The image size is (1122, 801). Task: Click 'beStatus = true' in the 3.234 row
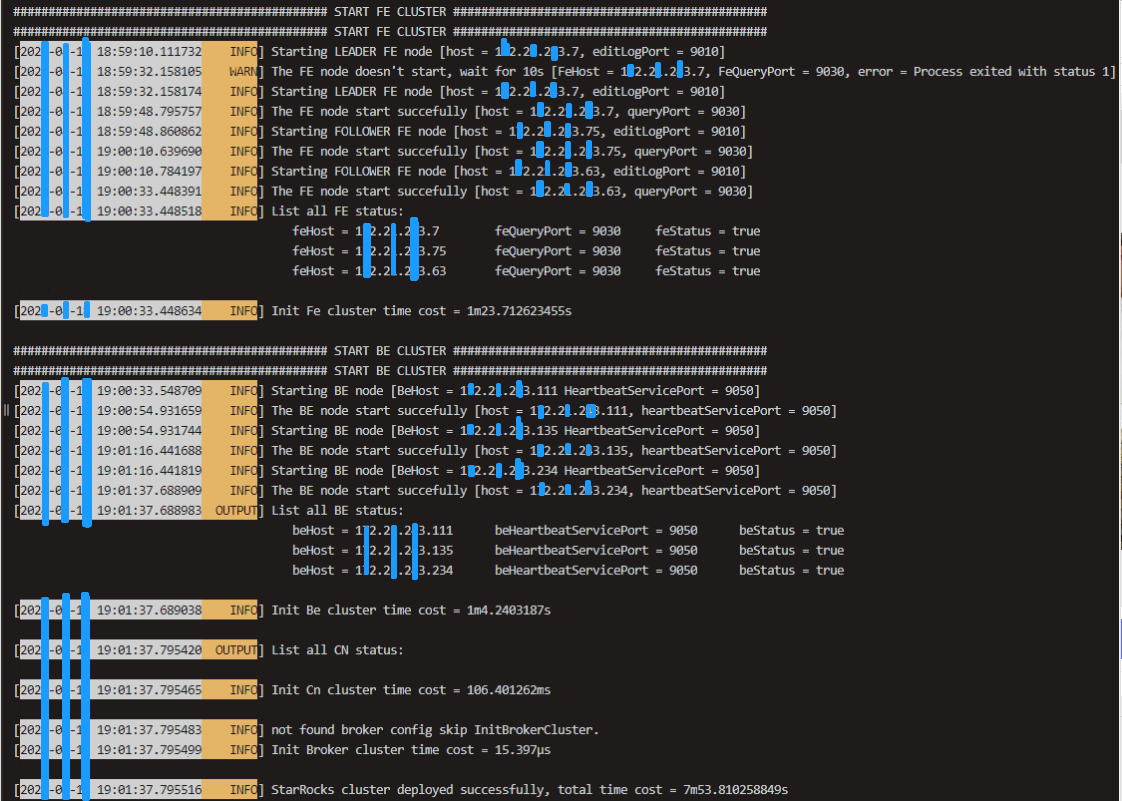pos(791,571)
